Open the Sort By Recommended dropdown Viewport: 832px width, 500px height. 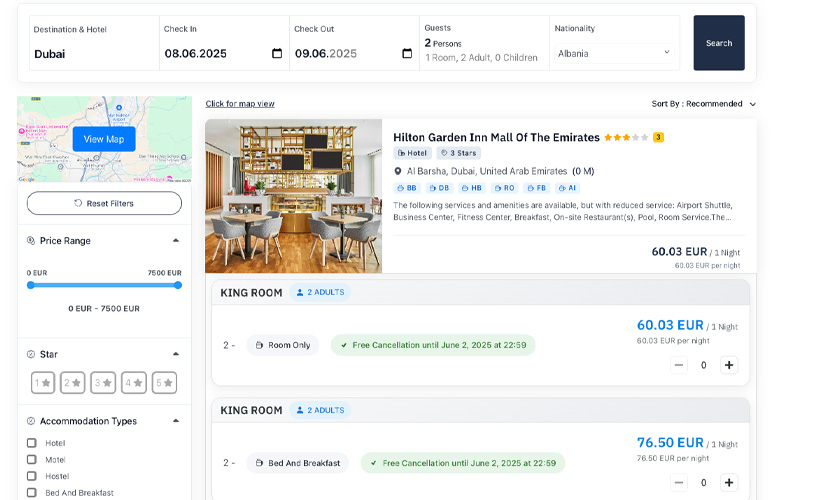coord(704,104)
